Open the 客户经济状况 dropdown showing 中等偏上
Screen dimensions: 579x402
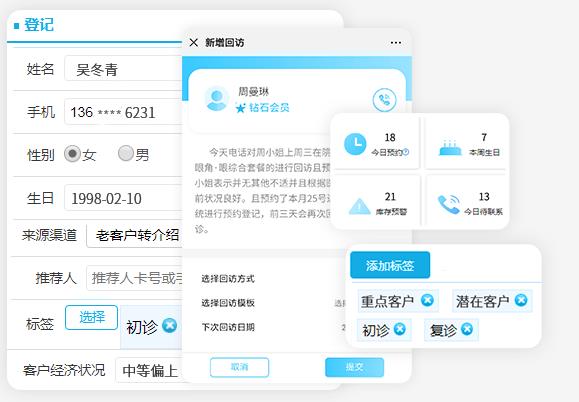click(x=149, y=370)
